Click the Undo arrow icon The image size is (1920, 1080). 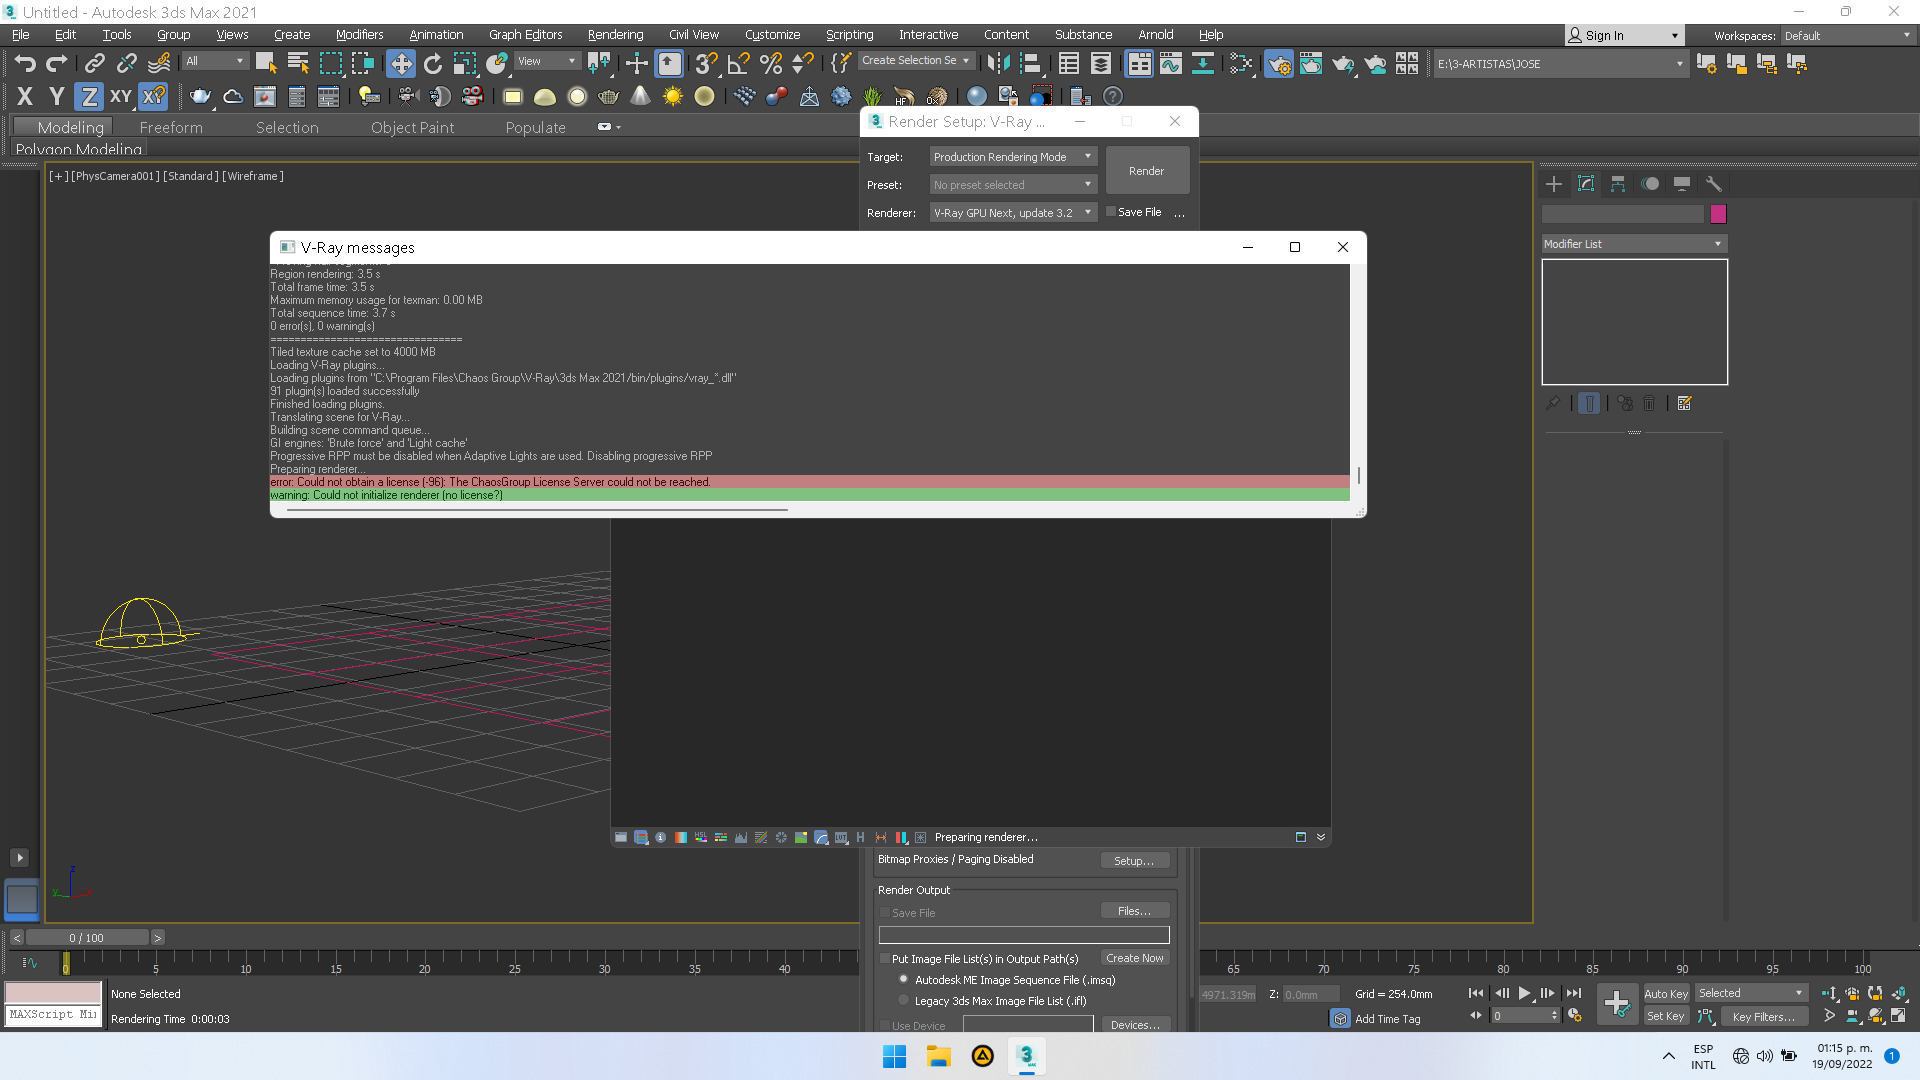[x=25, y=64]
